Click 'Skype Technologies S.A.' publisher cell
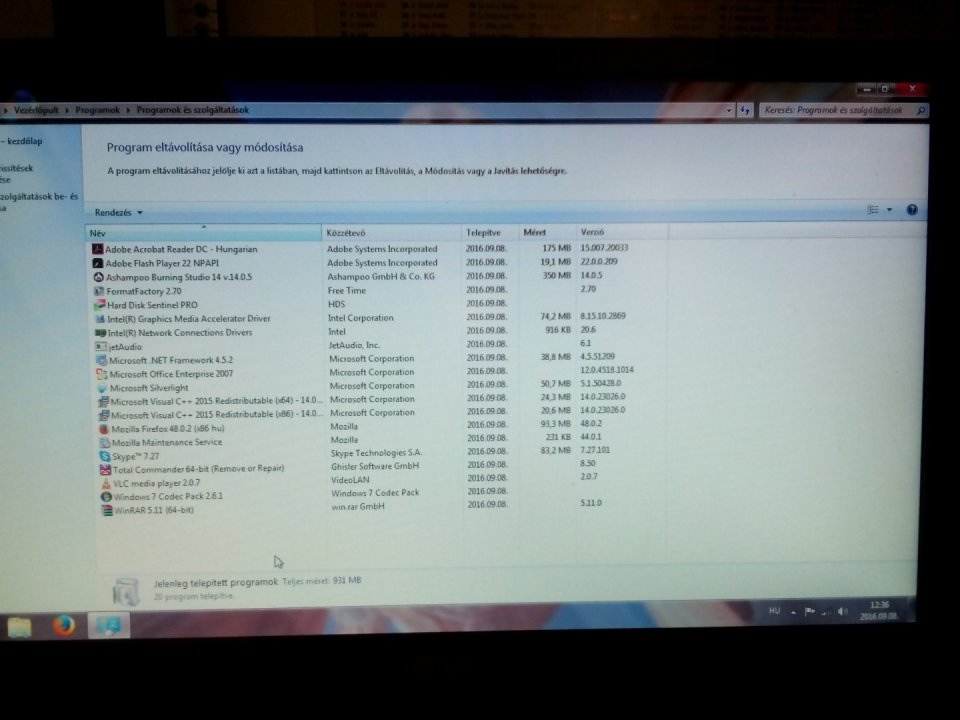This screenshot has height=720, width=960. (x=376, y=453)
